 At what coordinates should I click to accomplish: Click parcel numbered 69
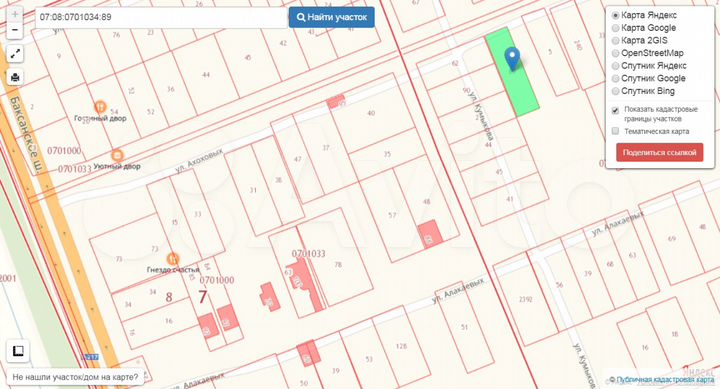pos(672,239)
